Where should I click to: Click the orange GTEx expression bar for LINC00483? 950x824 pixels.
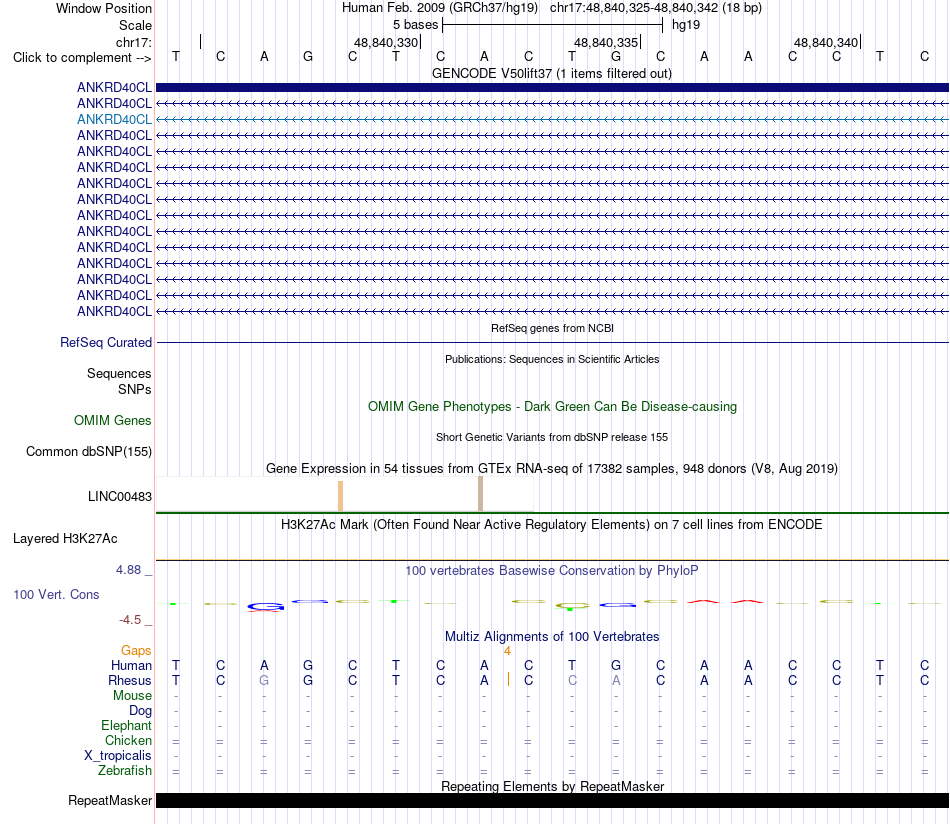coord(340,496)
